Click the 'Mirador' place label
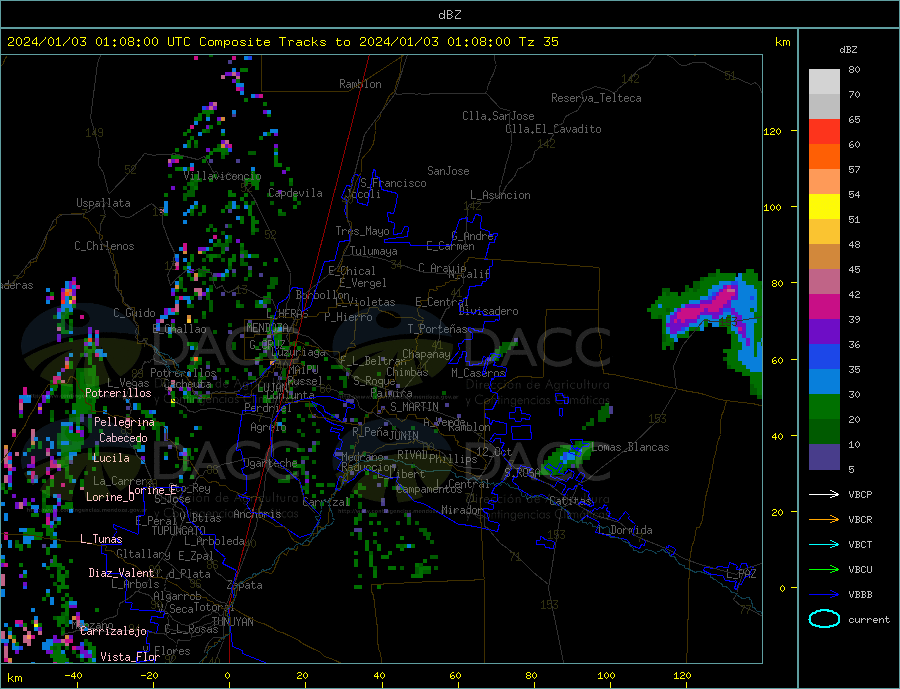Viewport: 900px width, 689px height. click(x=462, y=510)
